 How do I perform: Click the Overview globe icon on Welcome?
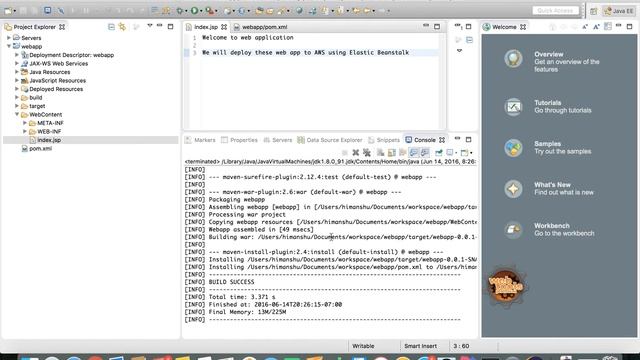(x=513, y=58)
